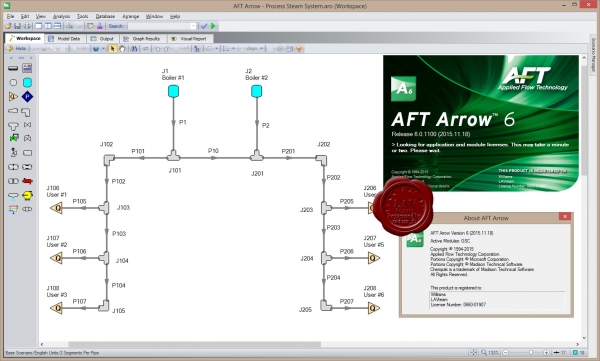Select the J101 tee junction on canvas
This screenshot has width=600, height=361.
[173, 156]
